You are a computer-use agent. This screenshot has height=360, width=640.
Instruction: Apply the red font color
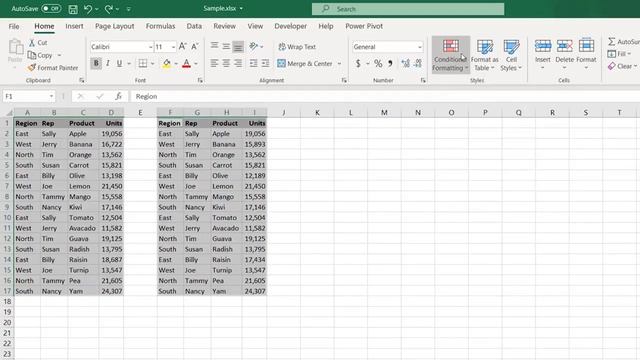(187, 63)
